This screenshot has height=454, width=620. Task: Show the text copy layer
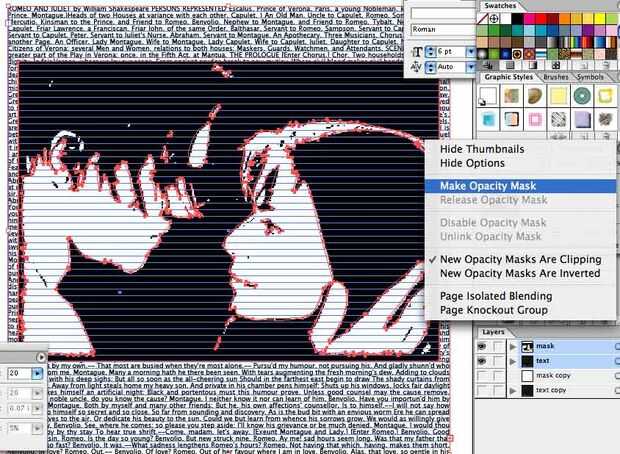(482, 390)
